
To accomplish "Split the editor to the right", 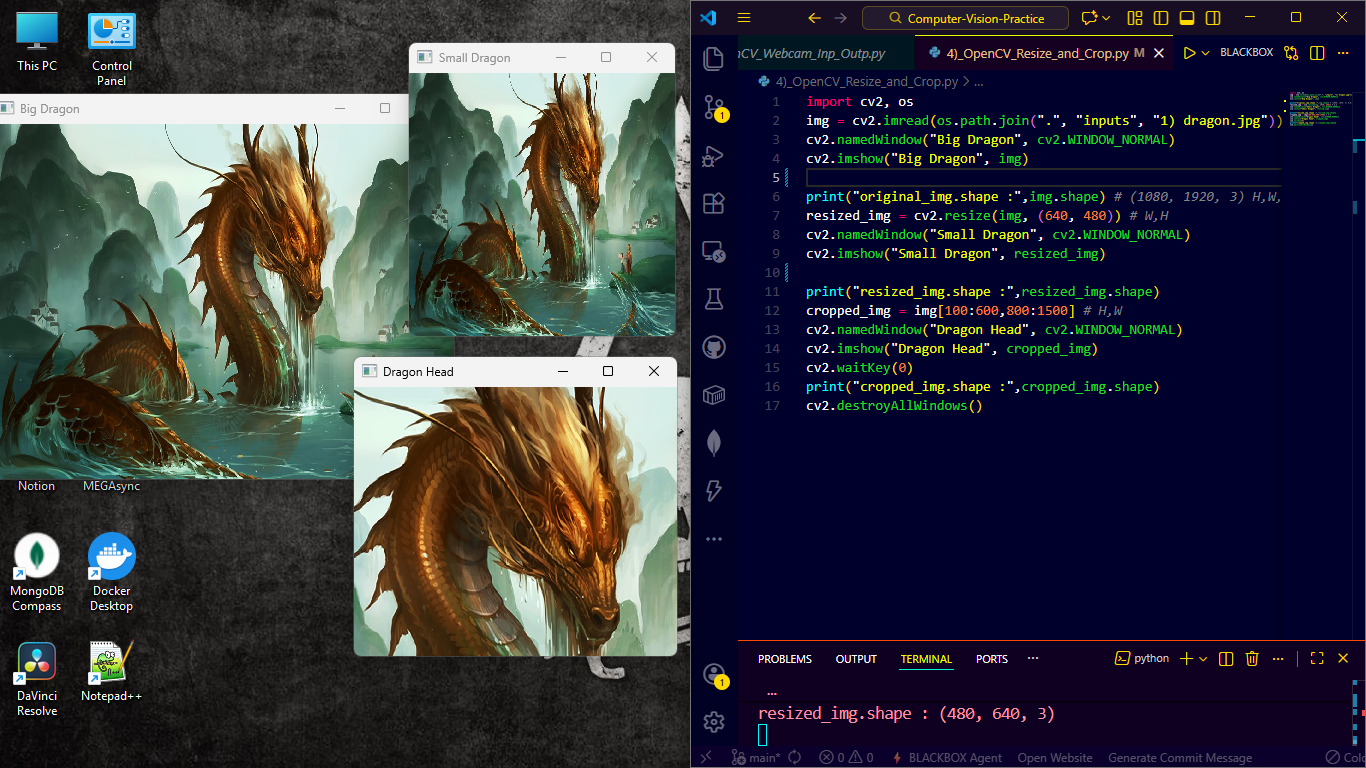I will coord(1317,53).
